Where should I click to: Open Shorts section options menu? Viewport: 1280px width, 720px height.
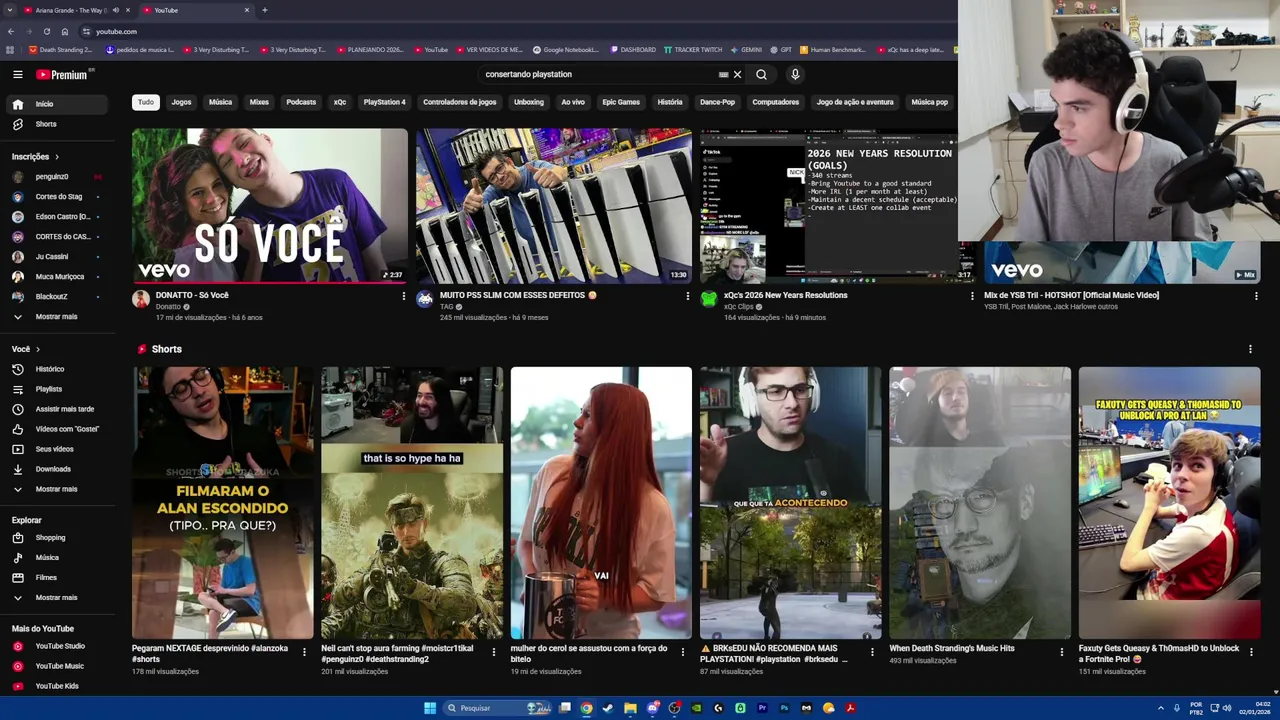pos(1250,349)
